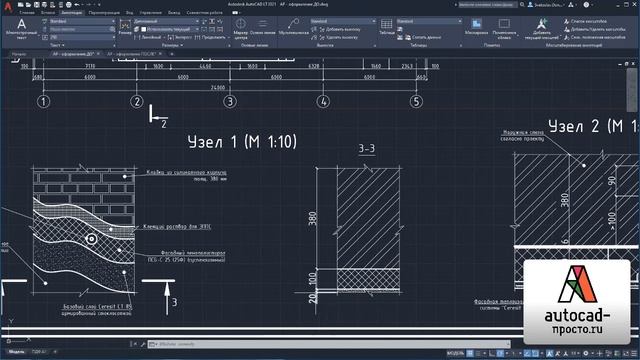Open the Начало start tab

click(18, 54)
